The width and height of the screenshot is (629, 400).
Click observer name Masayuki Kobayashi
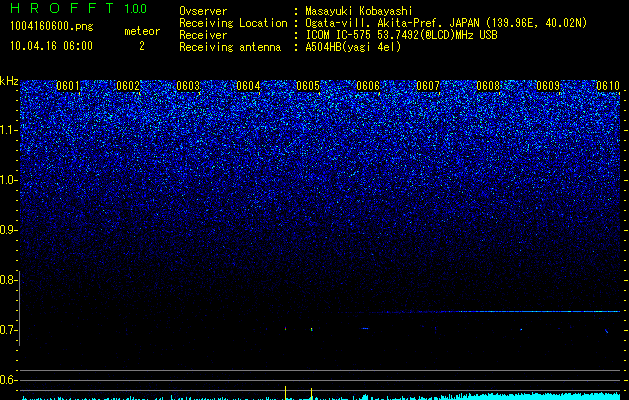[x=359, y=11]
